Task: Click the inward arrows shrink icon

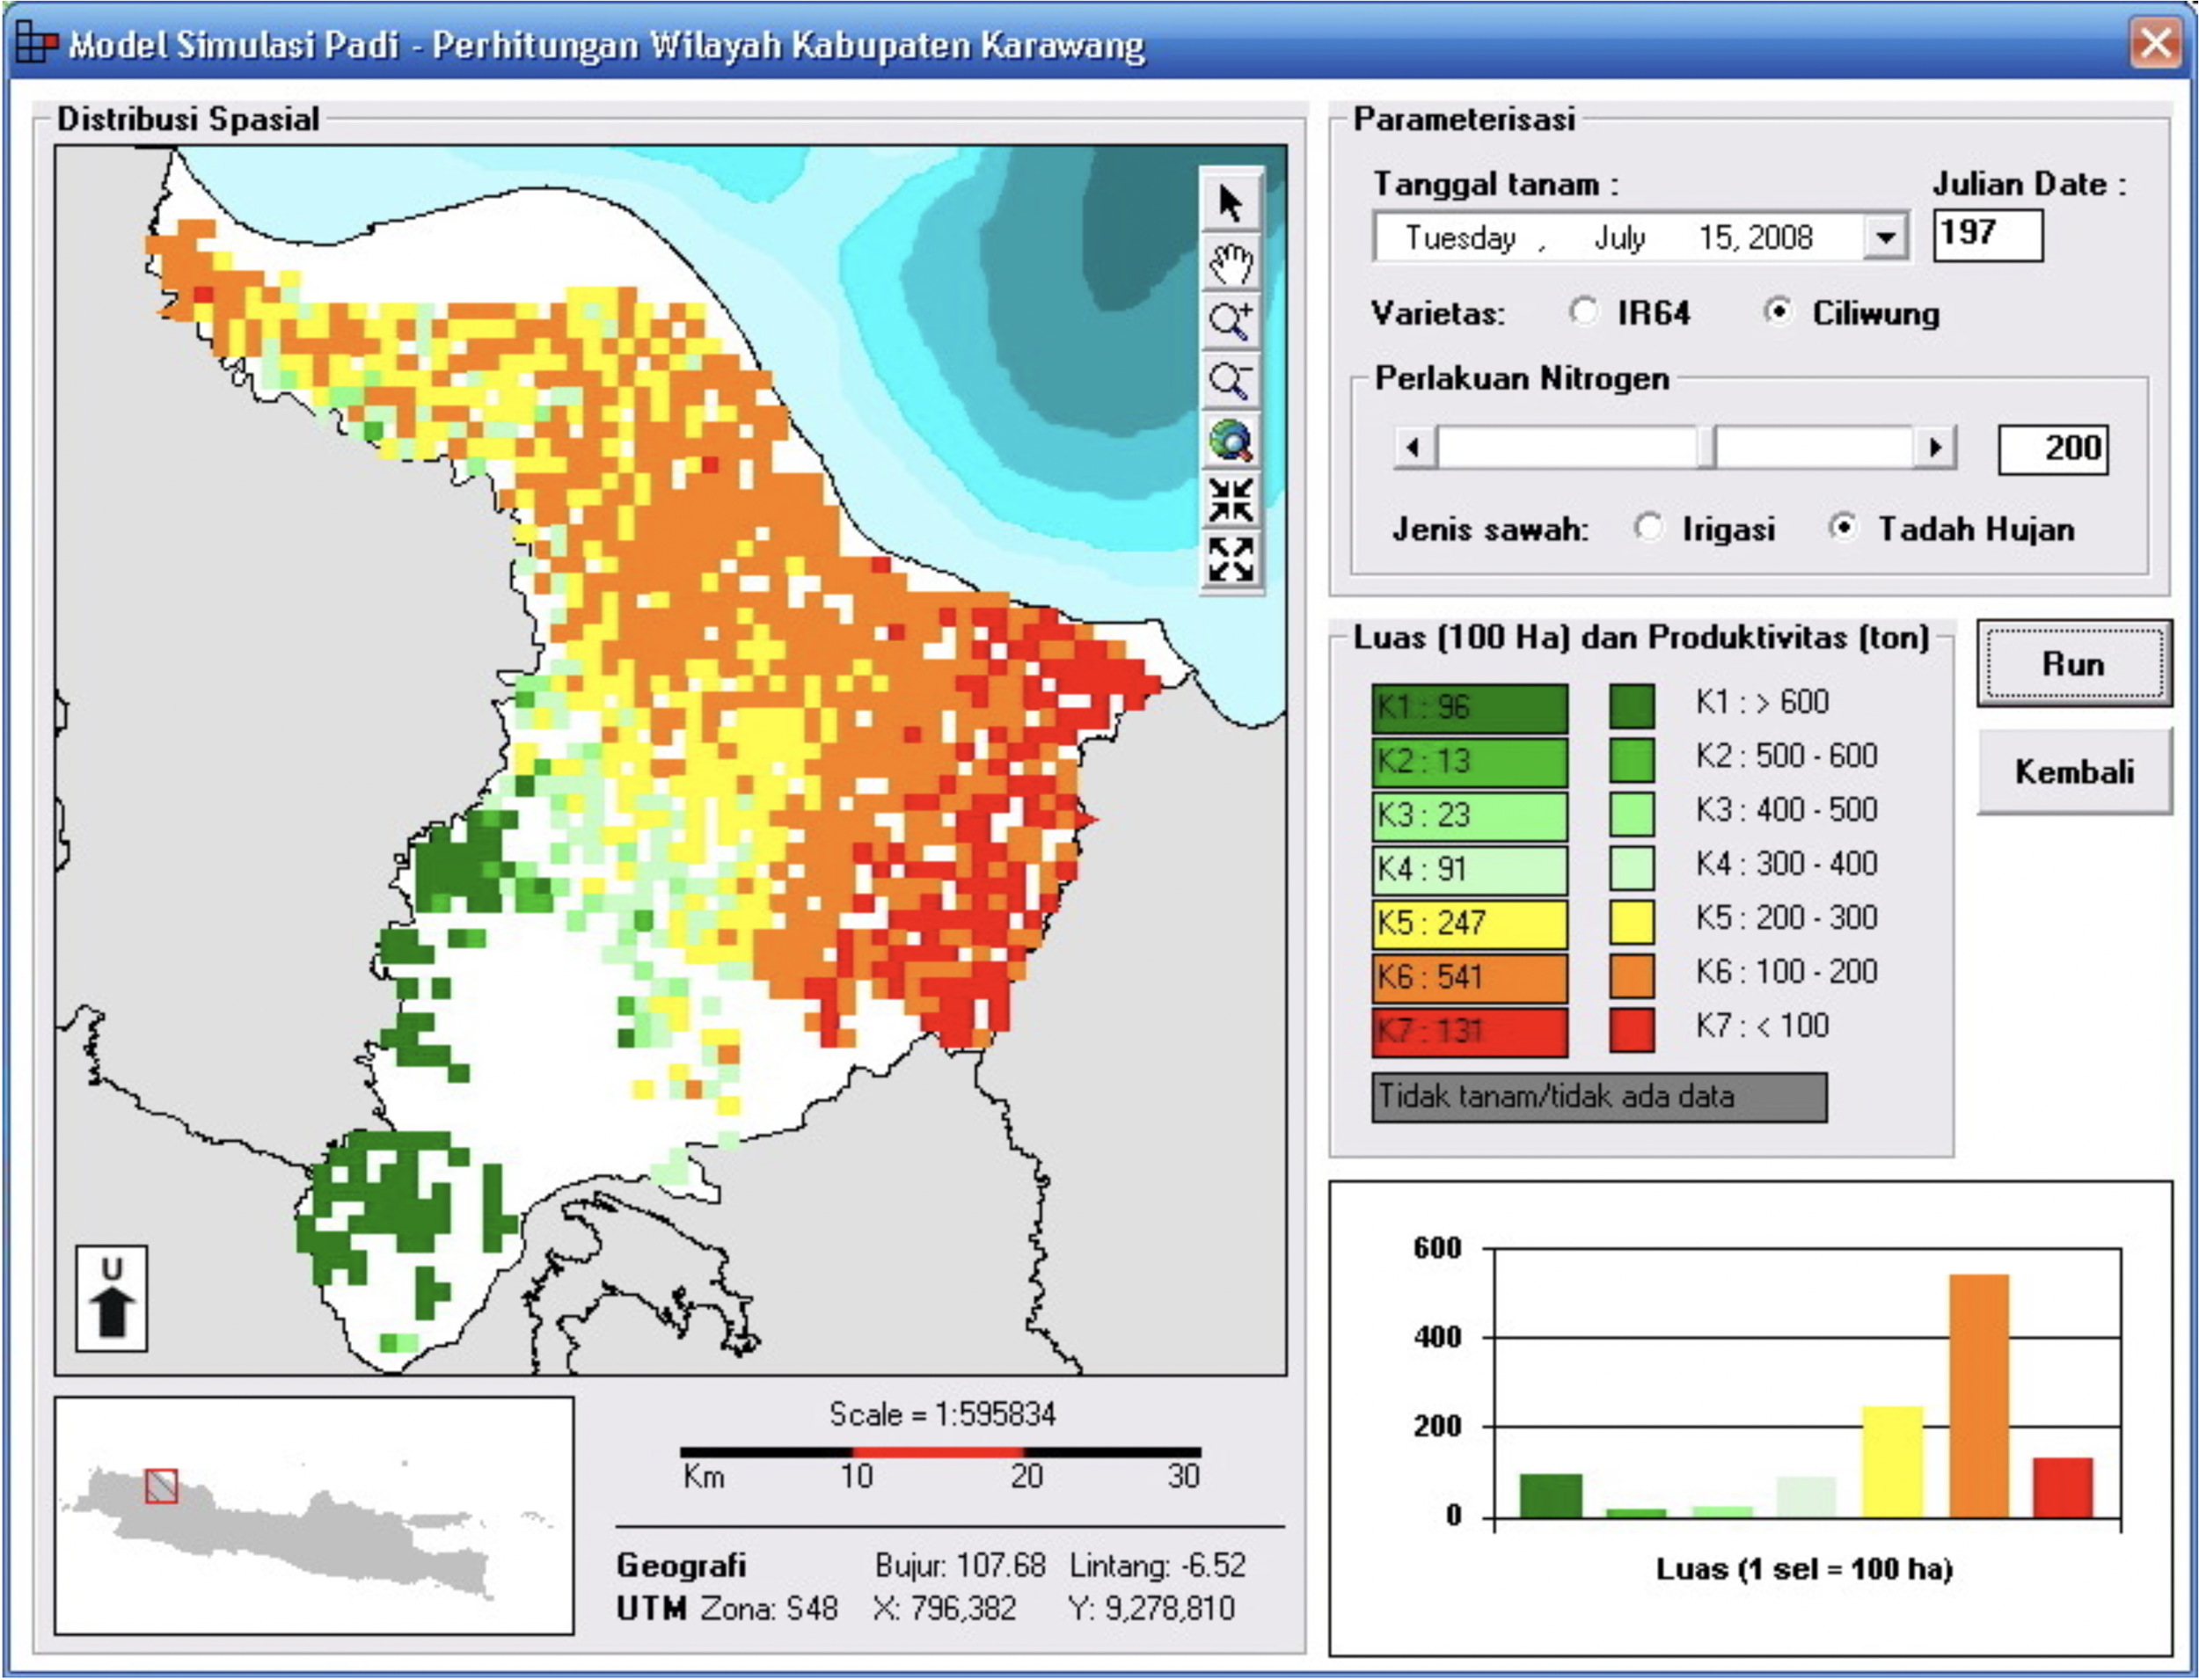Action: pyautogui.click(x=1230, y=500)
